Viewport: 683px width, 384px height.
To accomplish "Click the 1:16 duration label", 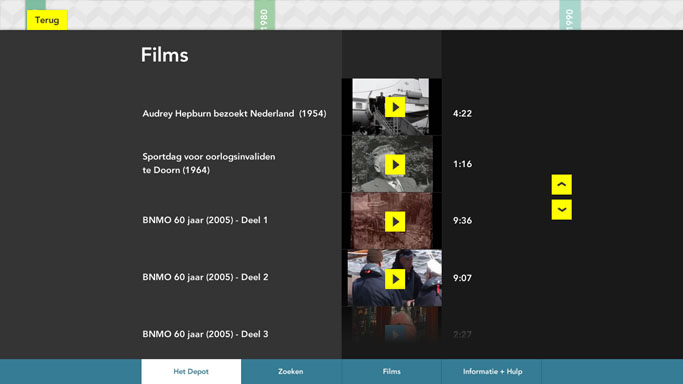I will coord(462,164).
